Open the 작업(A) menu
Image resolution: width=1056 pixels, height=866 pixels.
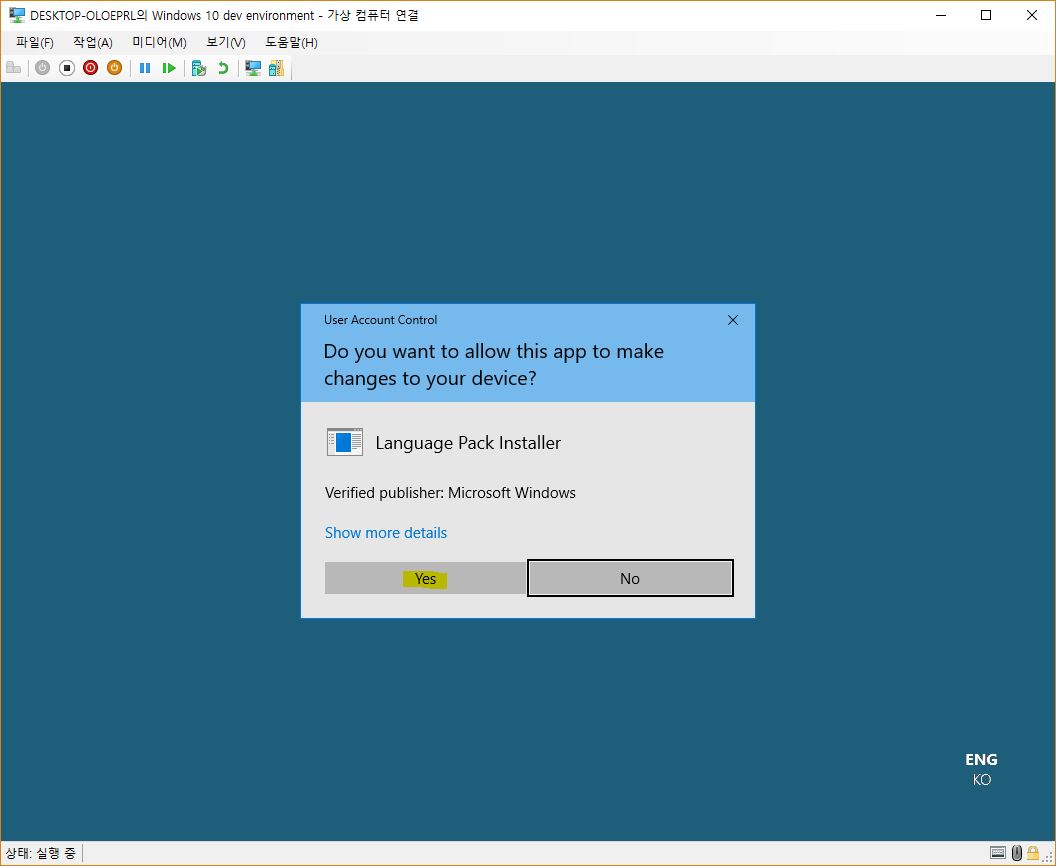pyautogui.click(x=93, y=42)
